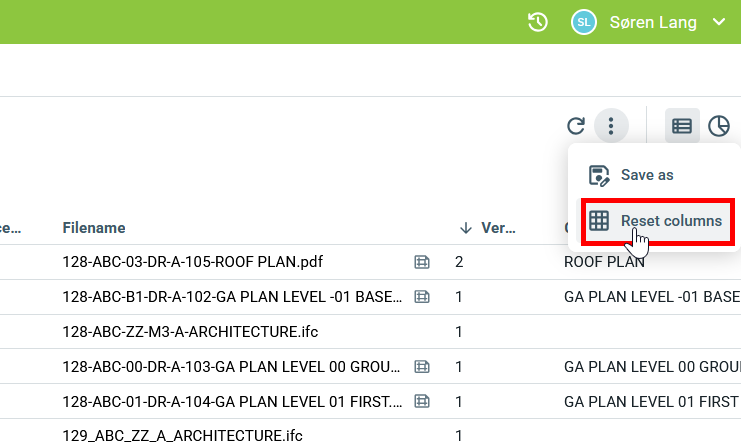Switch to the pie chart view
Image resolution: width=741 pixels, height=442 pixels.
pos(719,126)
